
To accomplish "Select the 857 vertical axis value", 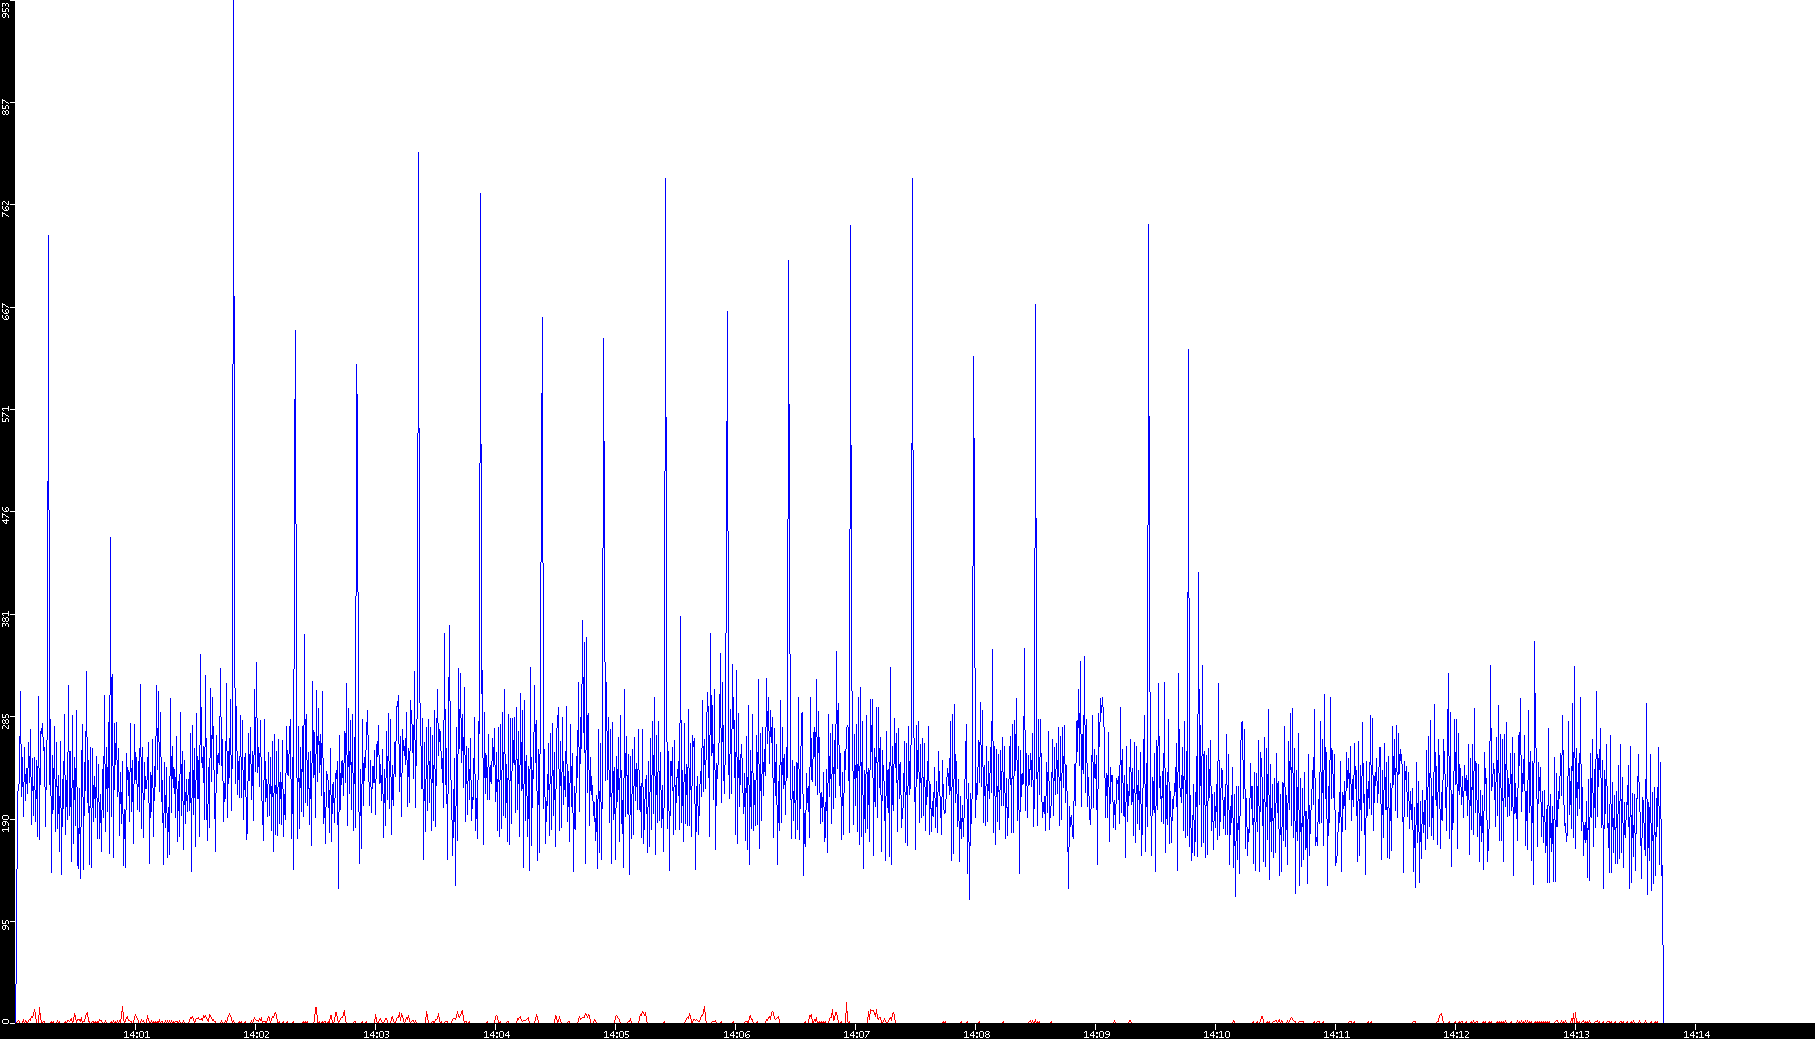I will pyautogui.click(x=6, y=107).
